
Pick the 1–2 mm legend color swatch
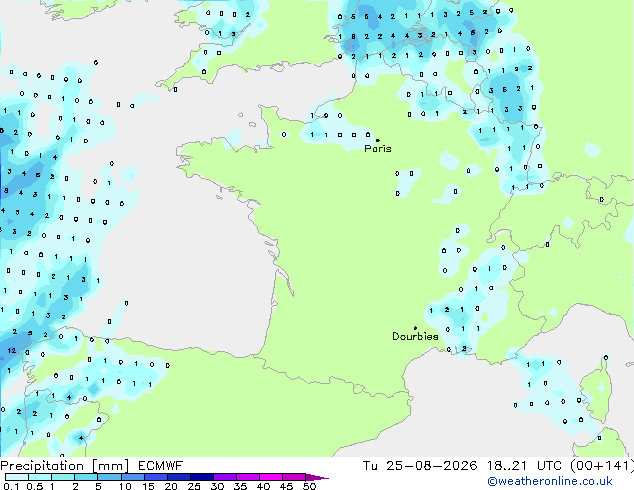pyautogui.click(x=63, y=477)
